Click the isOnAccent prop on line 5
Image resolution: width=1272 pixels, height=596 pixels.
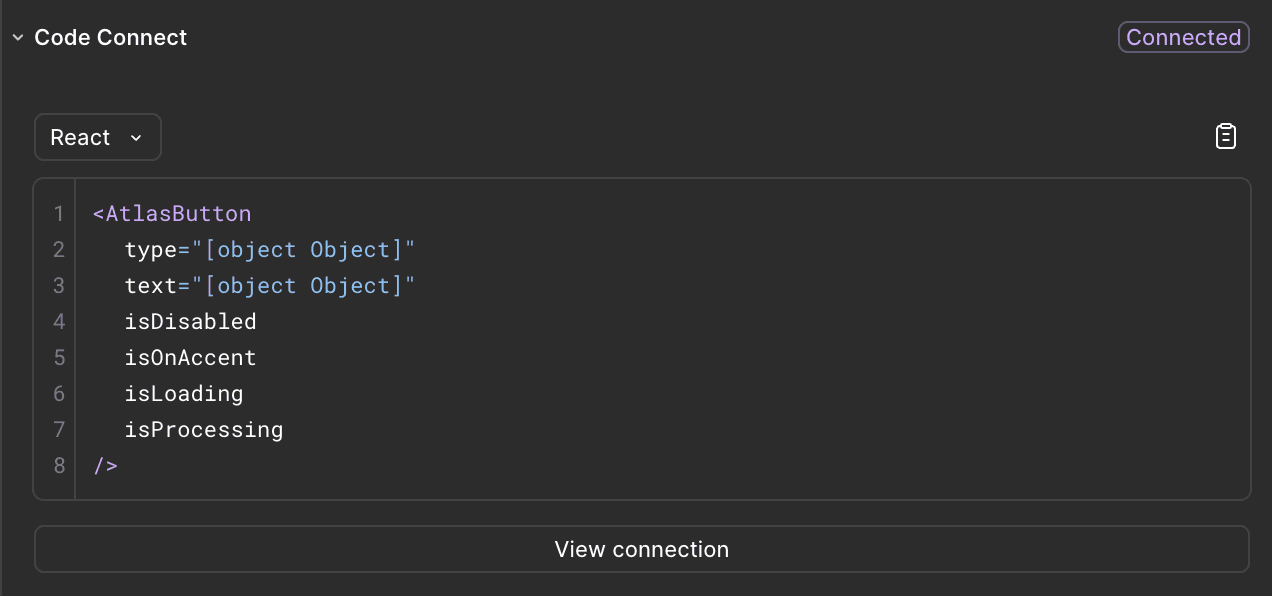[190, 357]
